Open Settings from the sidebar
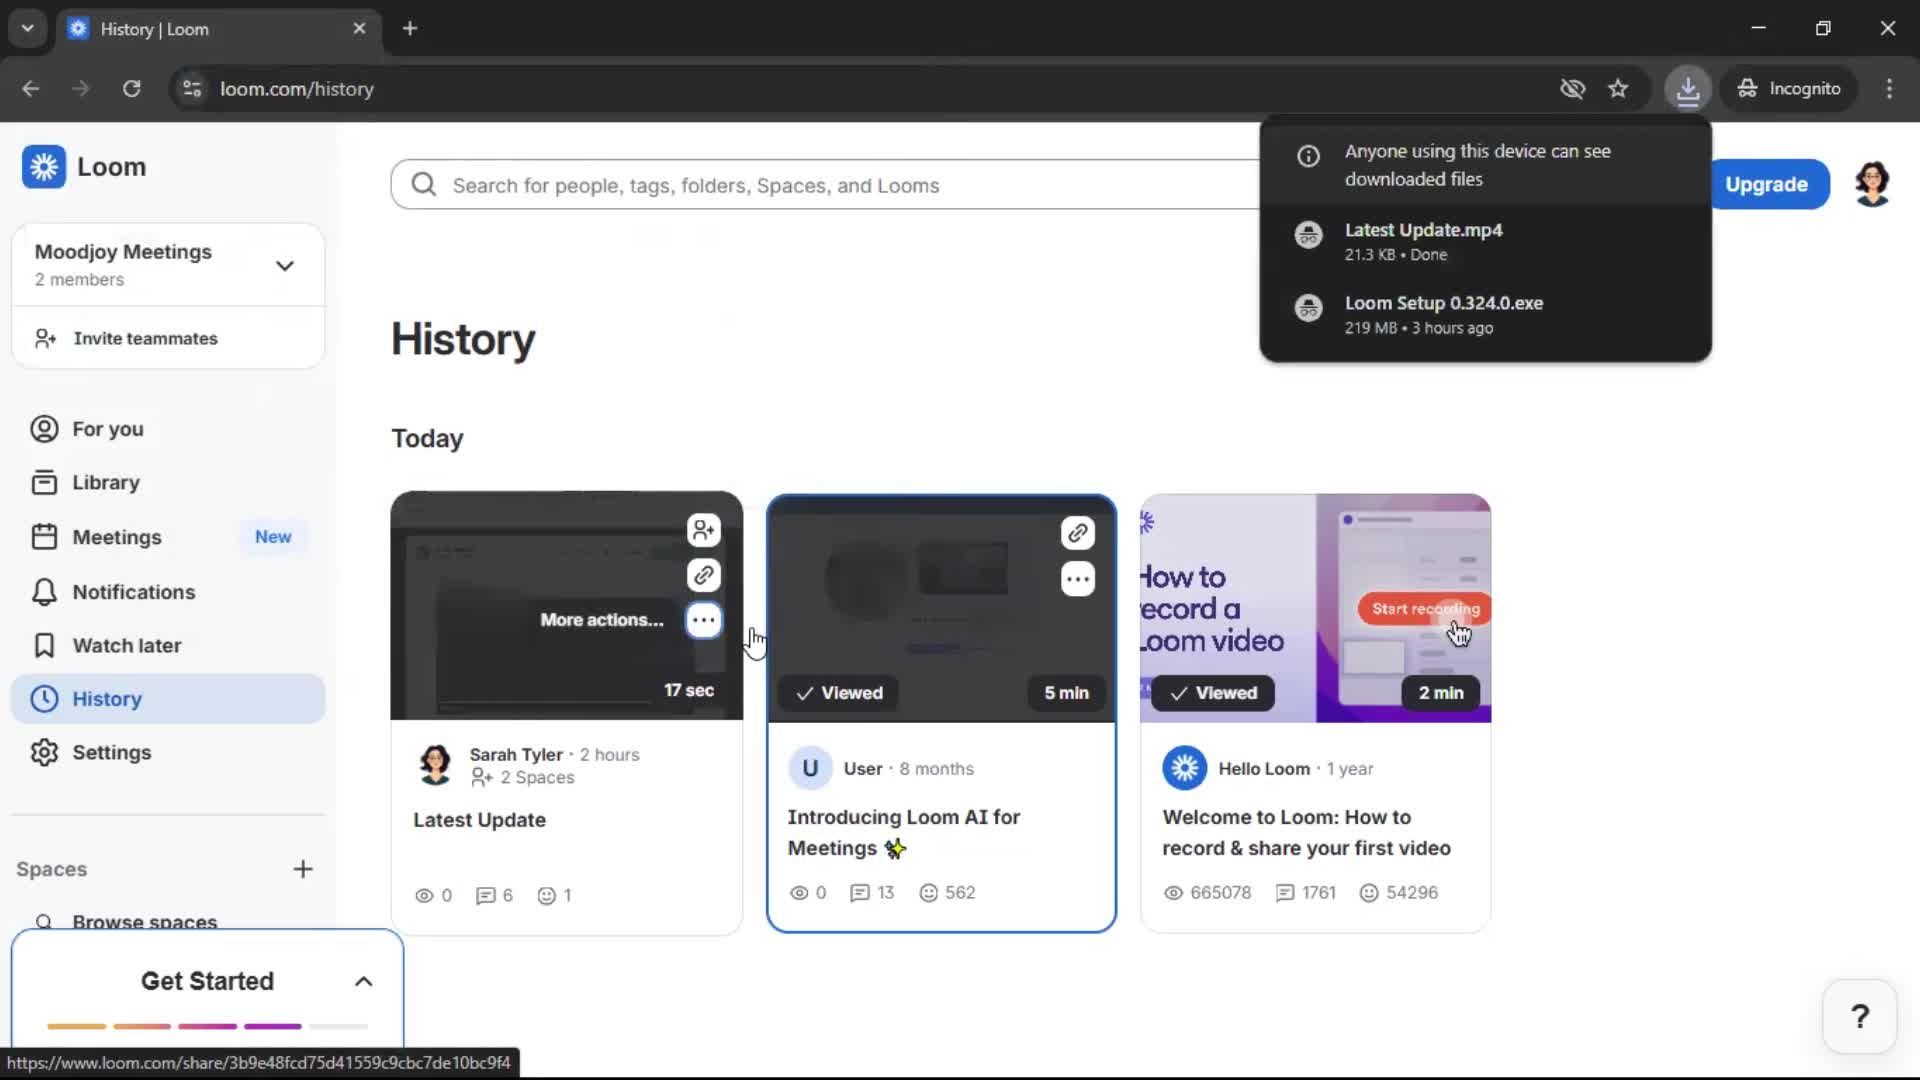1920x1080 pixels. pos(112,752)
